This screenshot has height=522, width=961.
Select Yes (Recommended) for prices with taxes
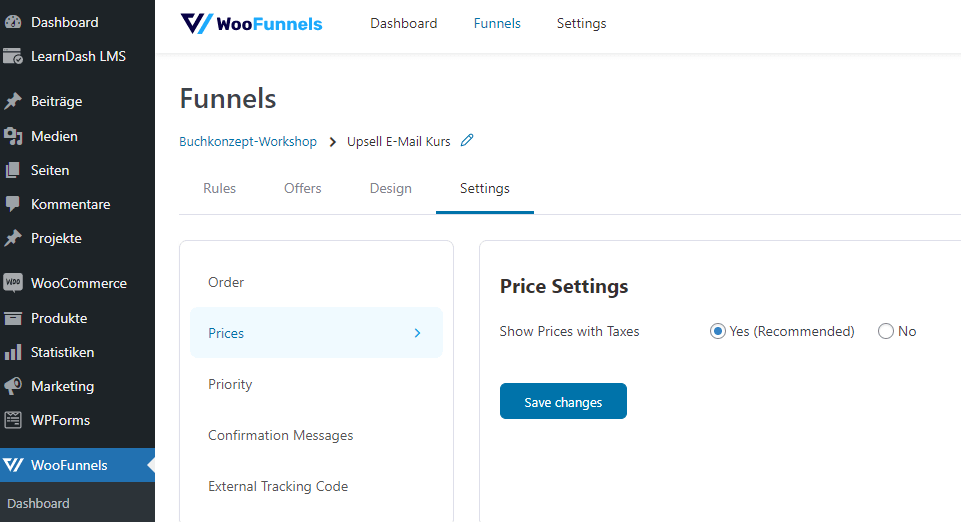pyautogui.click(x=718, y=331)
